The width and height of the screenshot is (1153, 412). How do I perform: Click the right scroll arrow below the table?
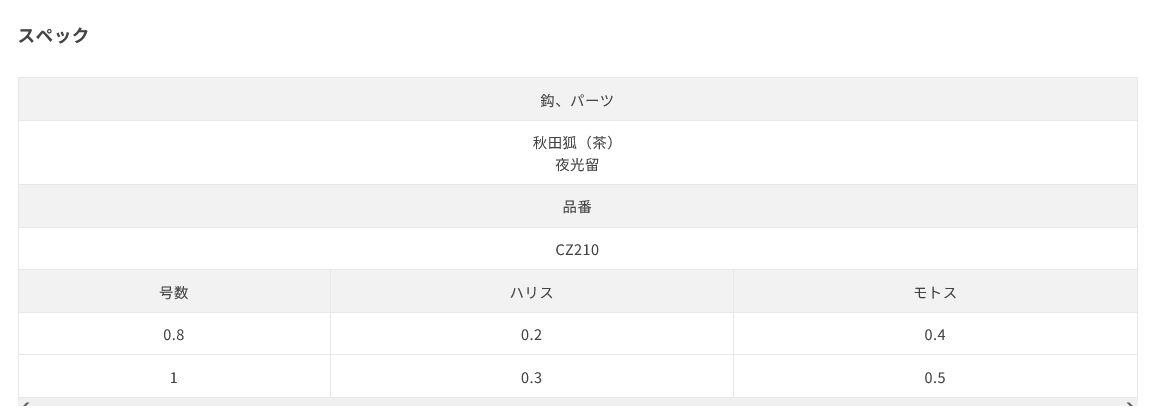(1132, 405)
